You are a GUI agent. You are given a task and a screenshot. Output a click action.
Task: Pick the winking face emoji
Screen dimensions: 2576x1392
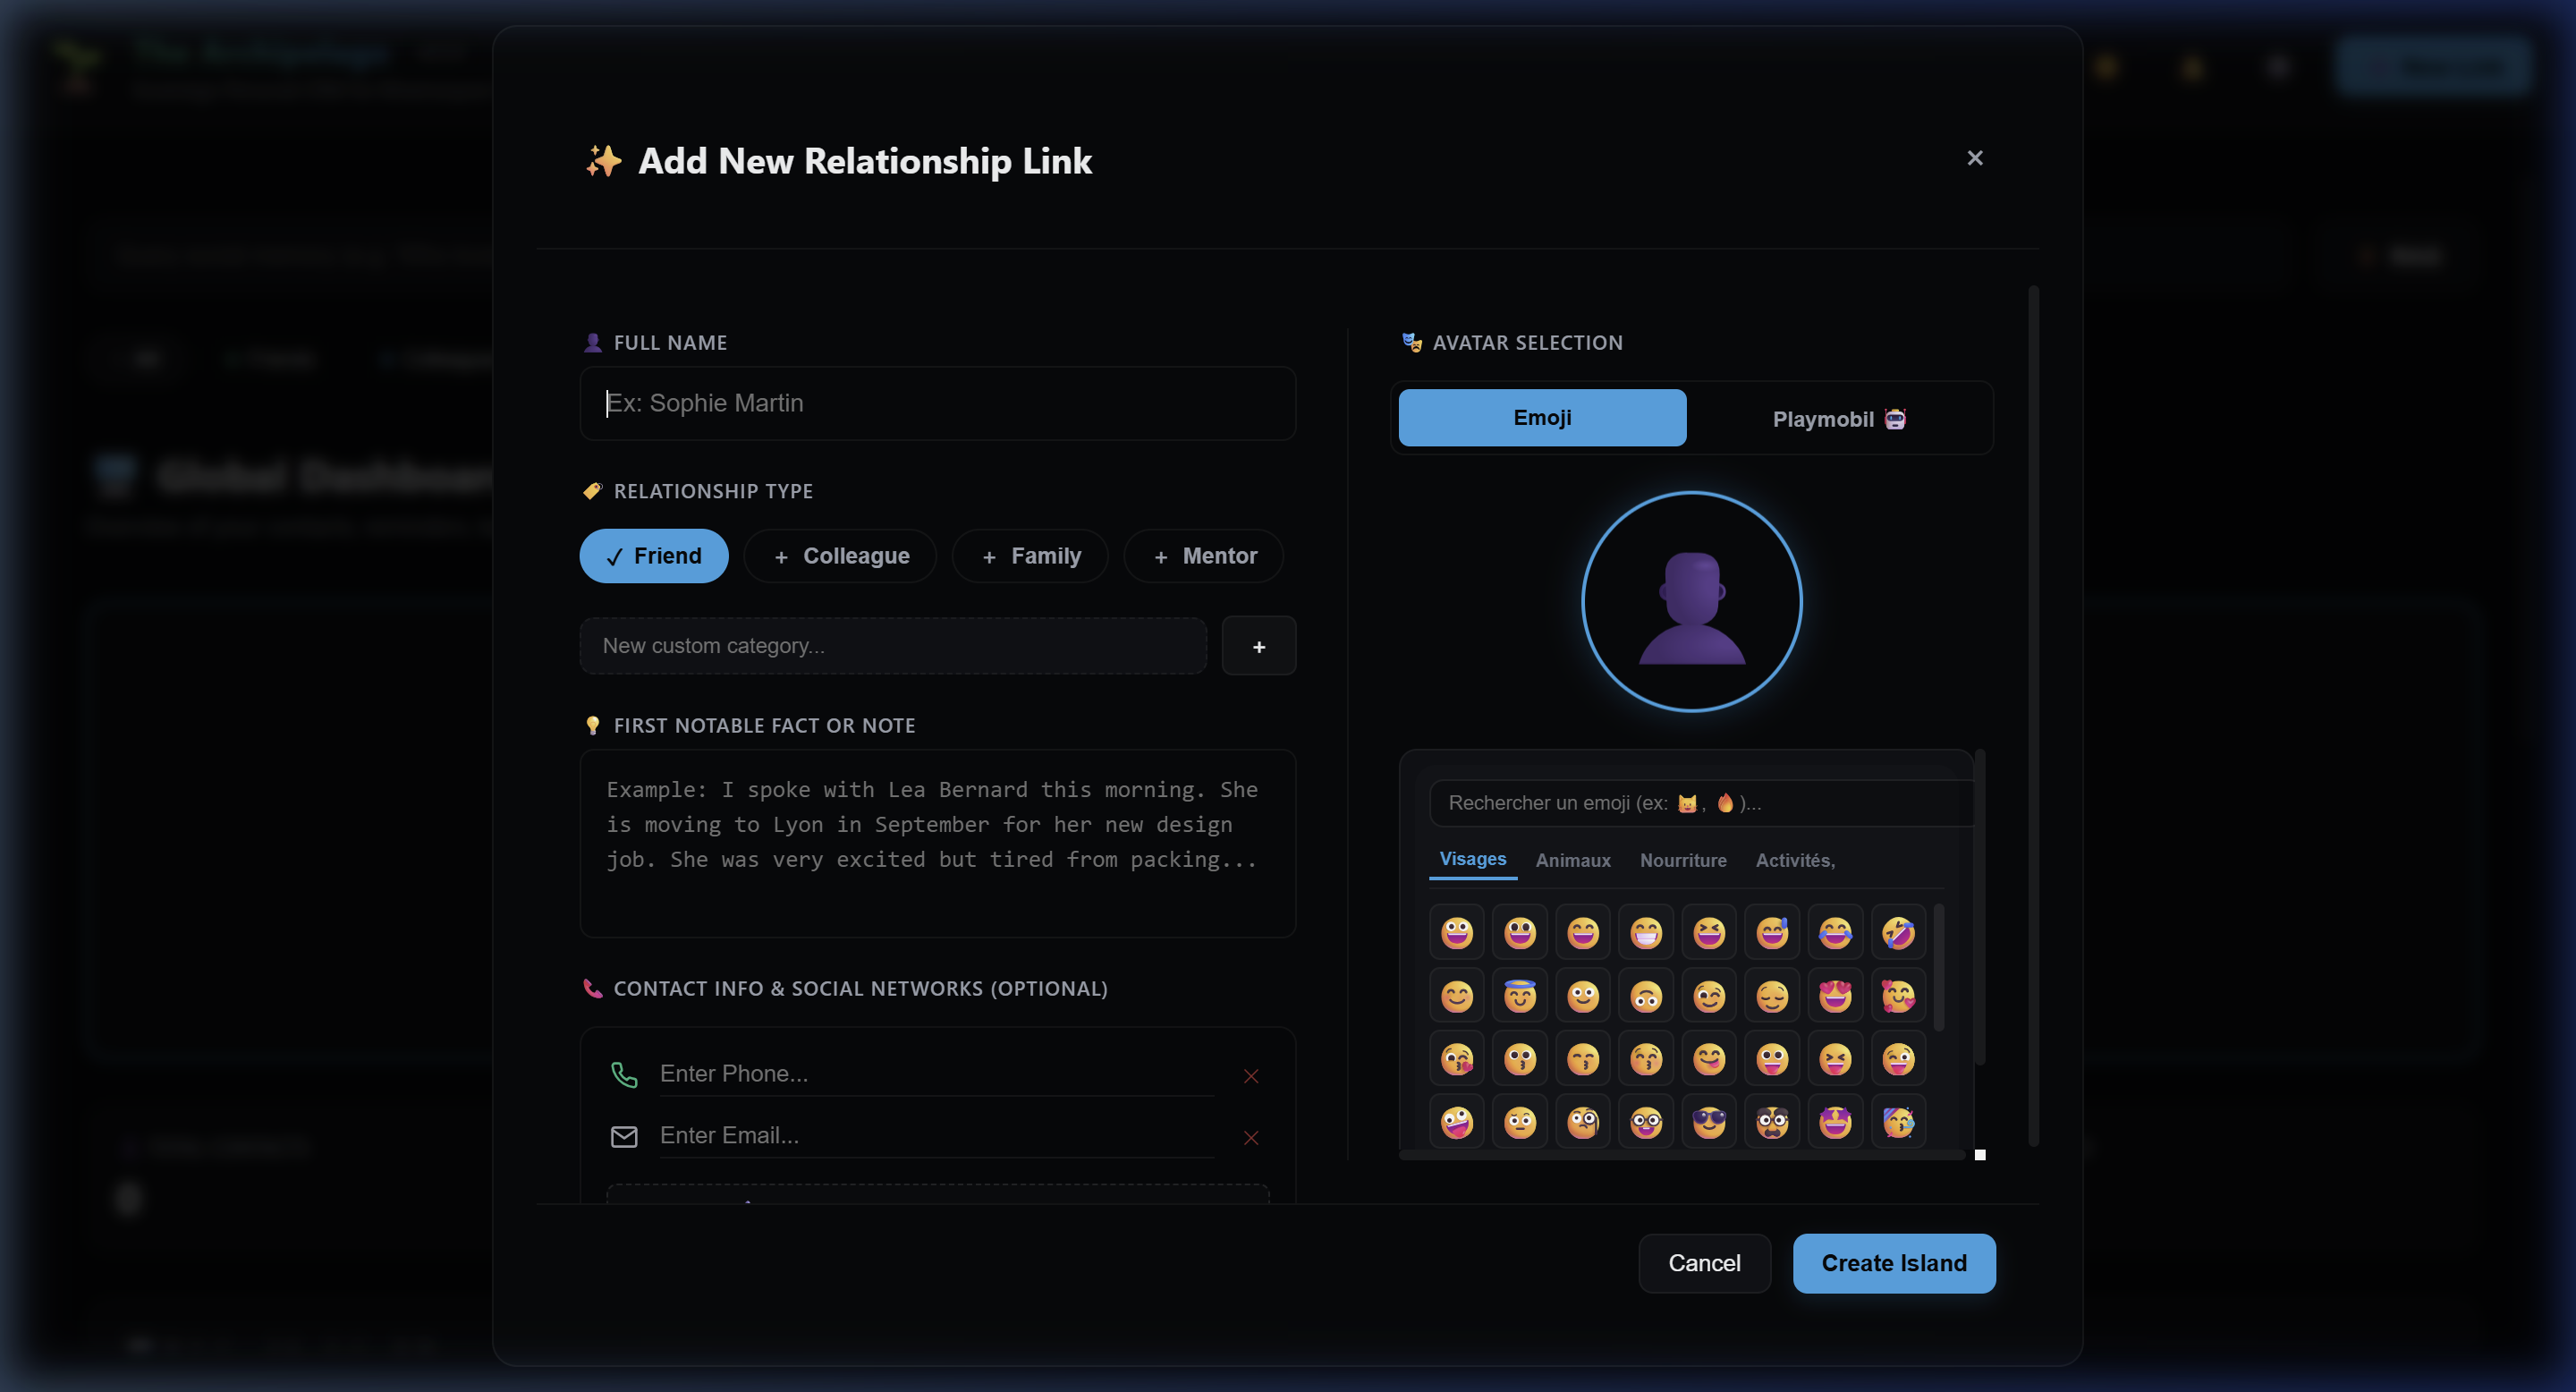coord(1709,996)
